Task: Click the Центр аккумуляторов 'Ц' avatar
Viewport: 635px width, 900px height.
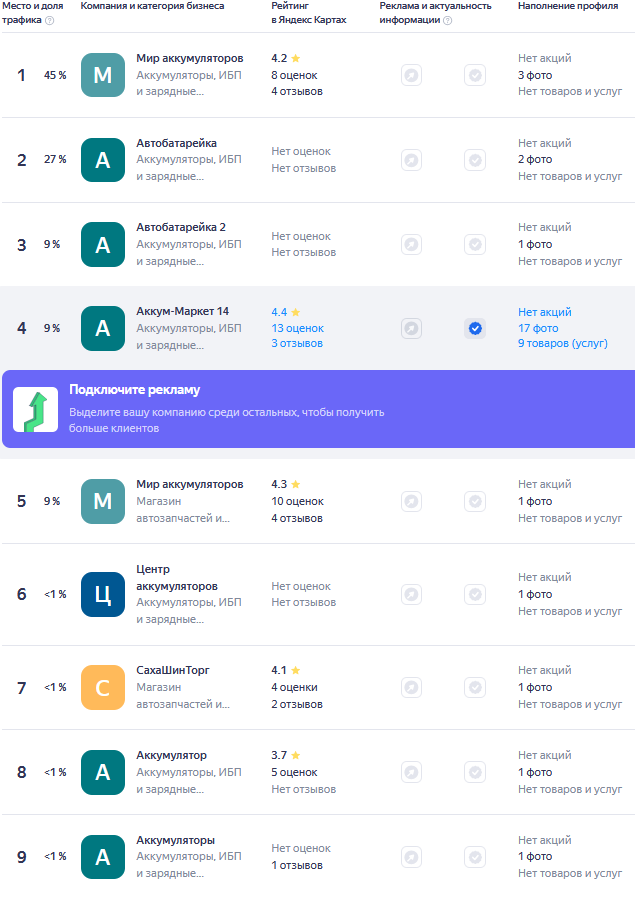Action: 102,594
